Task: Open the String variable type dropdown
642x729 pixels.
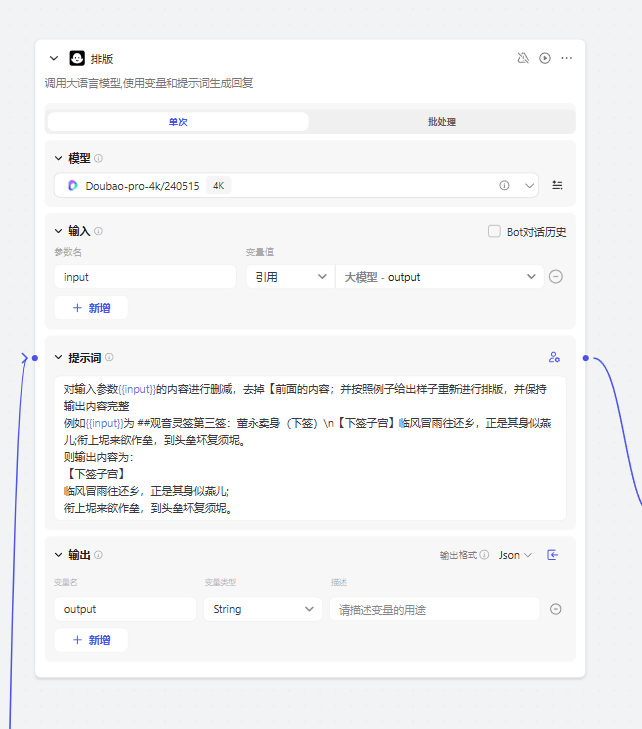Action: [x=263, y=609]
